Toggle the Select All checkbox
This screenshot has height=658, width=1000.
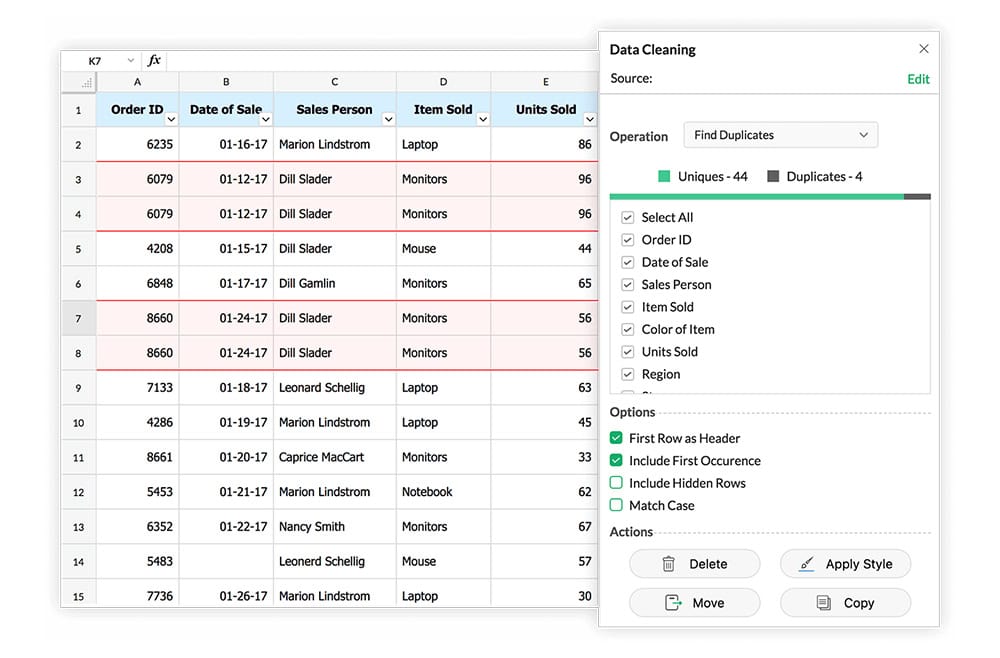(628, 217)
